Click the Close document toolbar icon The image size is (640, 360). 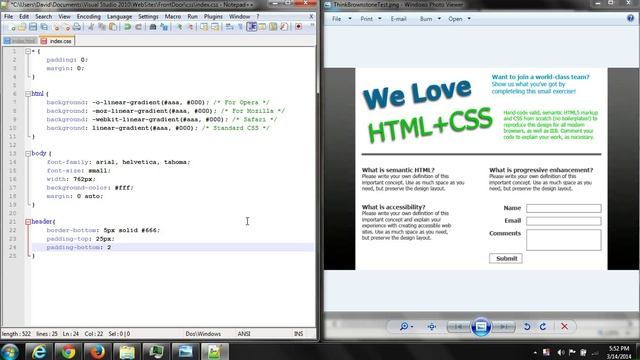pos(56,27)
